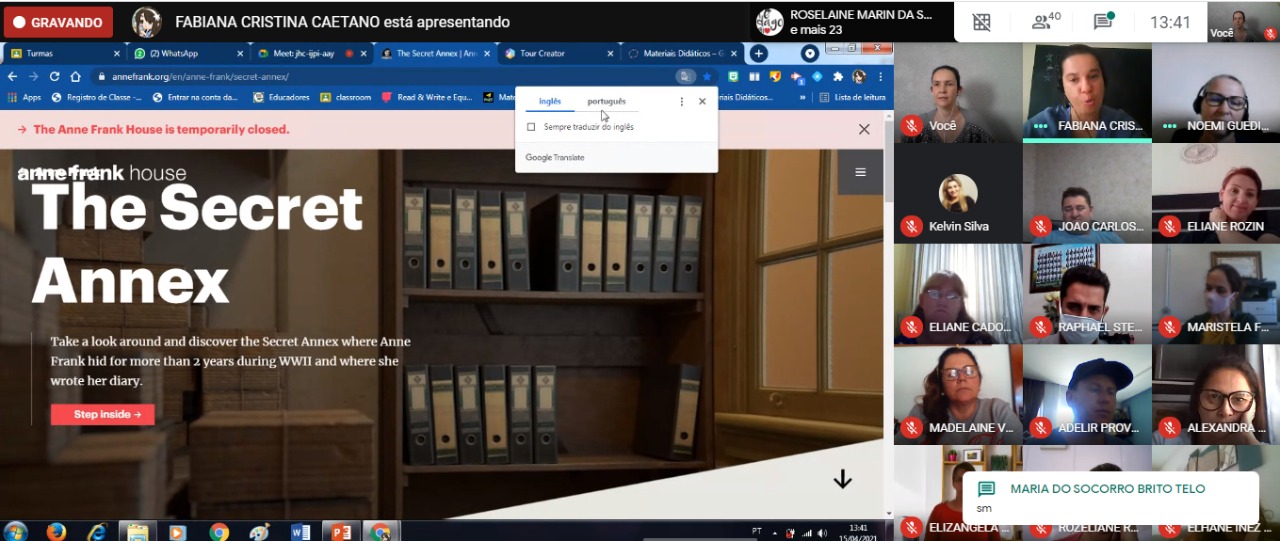Click the hamburger menu on Anne Frank page
Image resolution: width=1280 pixels, height=541 pixels.
tap(860, 172)
